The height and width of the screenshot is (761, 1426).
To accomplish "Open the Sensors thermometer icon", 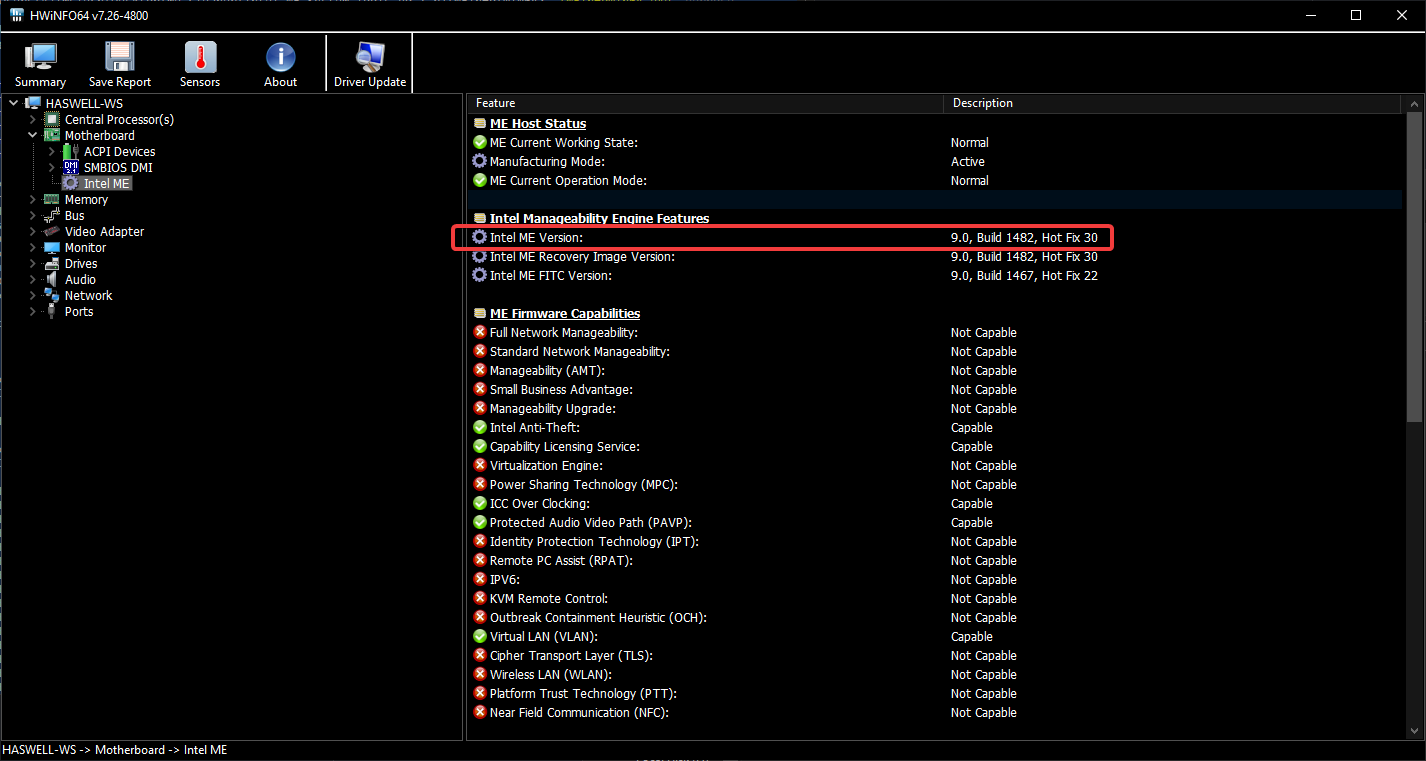I will point(200,56).
